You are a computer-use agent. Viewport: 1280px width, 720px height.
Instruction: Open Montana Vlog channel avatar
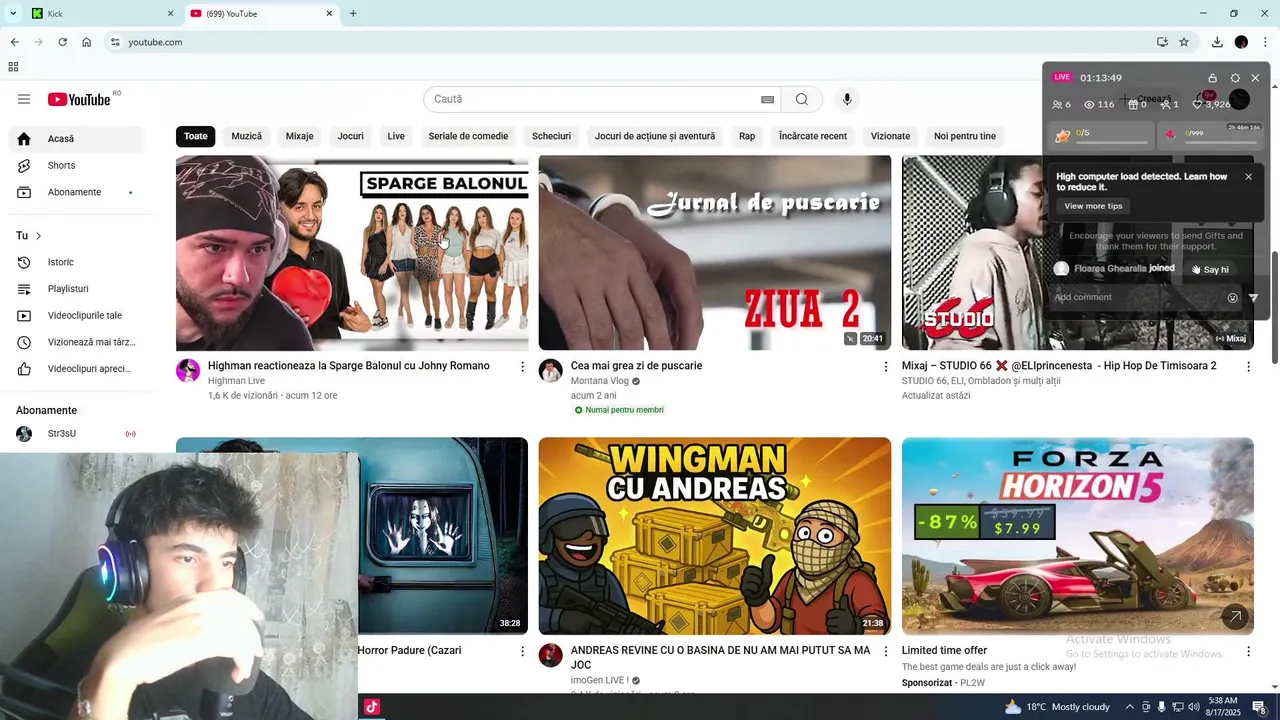[x=551, y=371]
